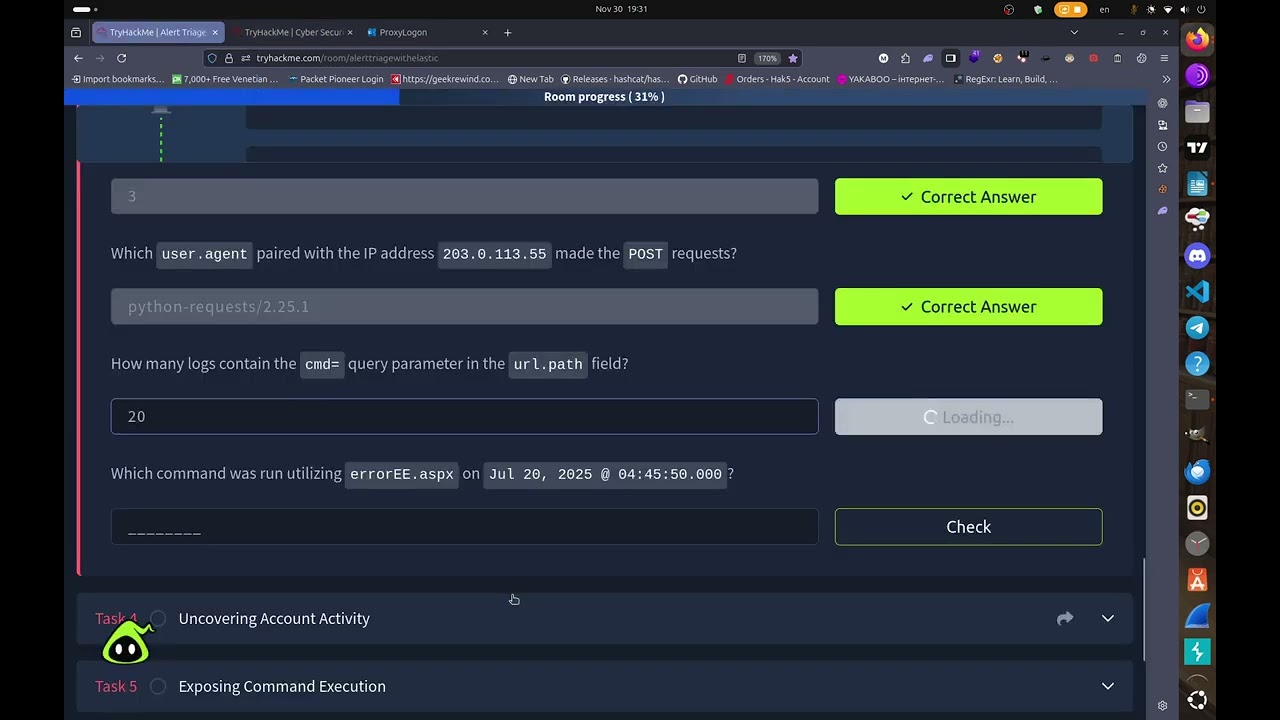Image resolution: width=1280 pixels, height=720 pixels.
Task: Select the Task 5 status circle
Action: (x=158, y=686)
